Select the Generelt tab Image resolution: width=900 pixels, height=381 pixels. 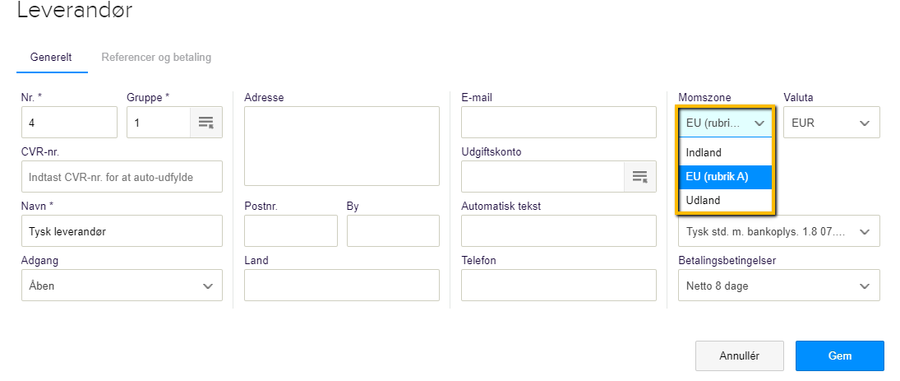[51, 57]
